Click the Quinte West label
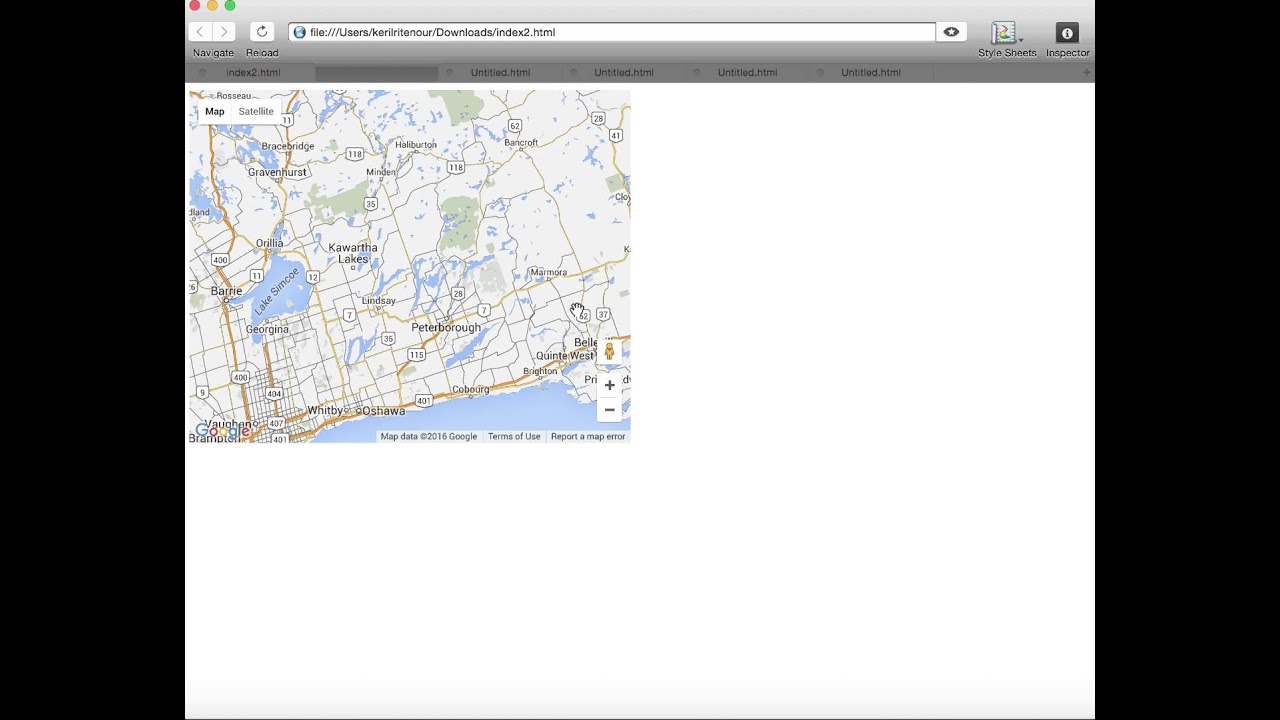 point(565,355)
